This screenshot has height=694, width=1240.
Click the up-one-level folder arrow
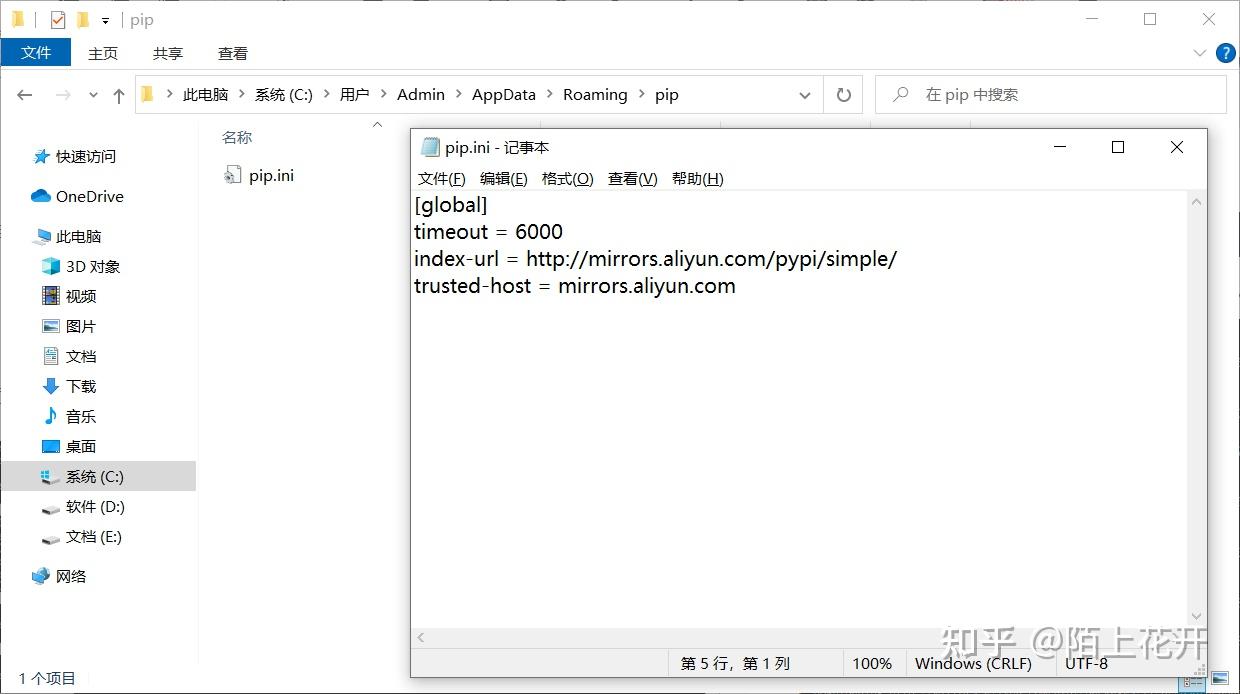click(118, 94)
